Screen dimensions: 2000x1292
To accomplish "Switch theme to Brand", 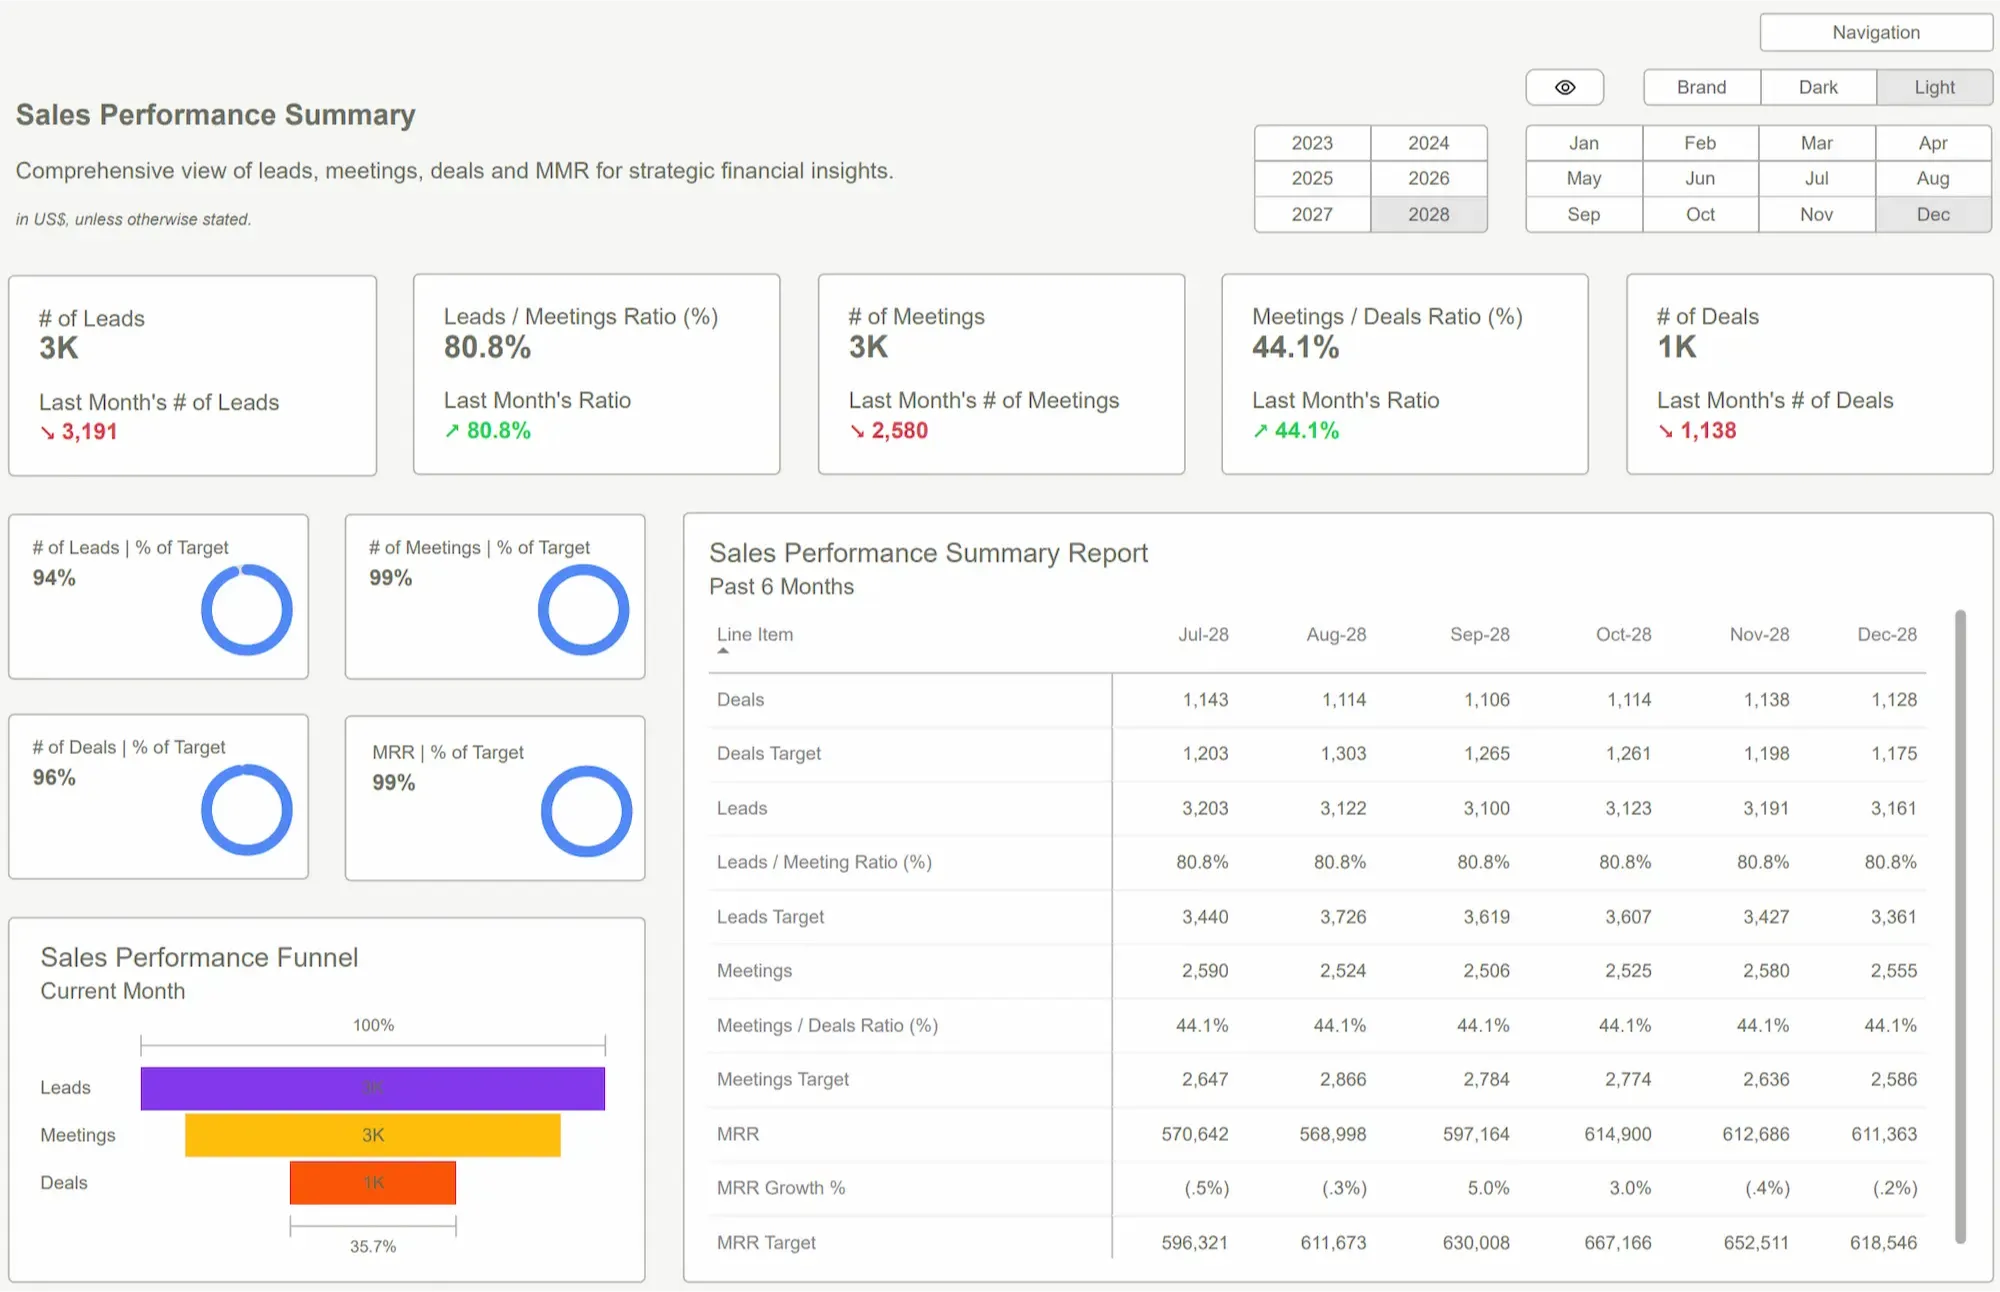I will 1701,87.
